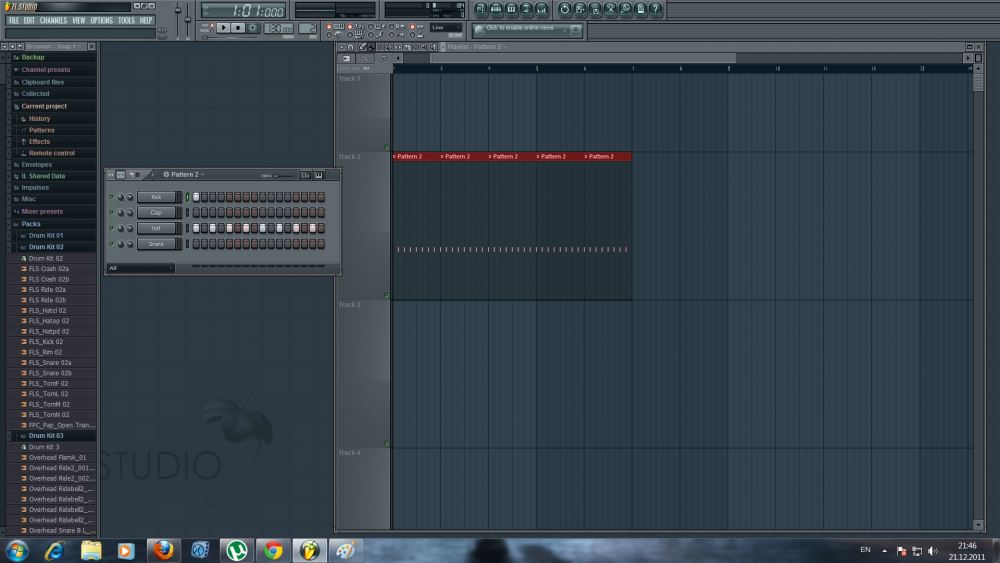Click the Clap channel button
Screen dimensions: 1000x563
pos(156,212)
